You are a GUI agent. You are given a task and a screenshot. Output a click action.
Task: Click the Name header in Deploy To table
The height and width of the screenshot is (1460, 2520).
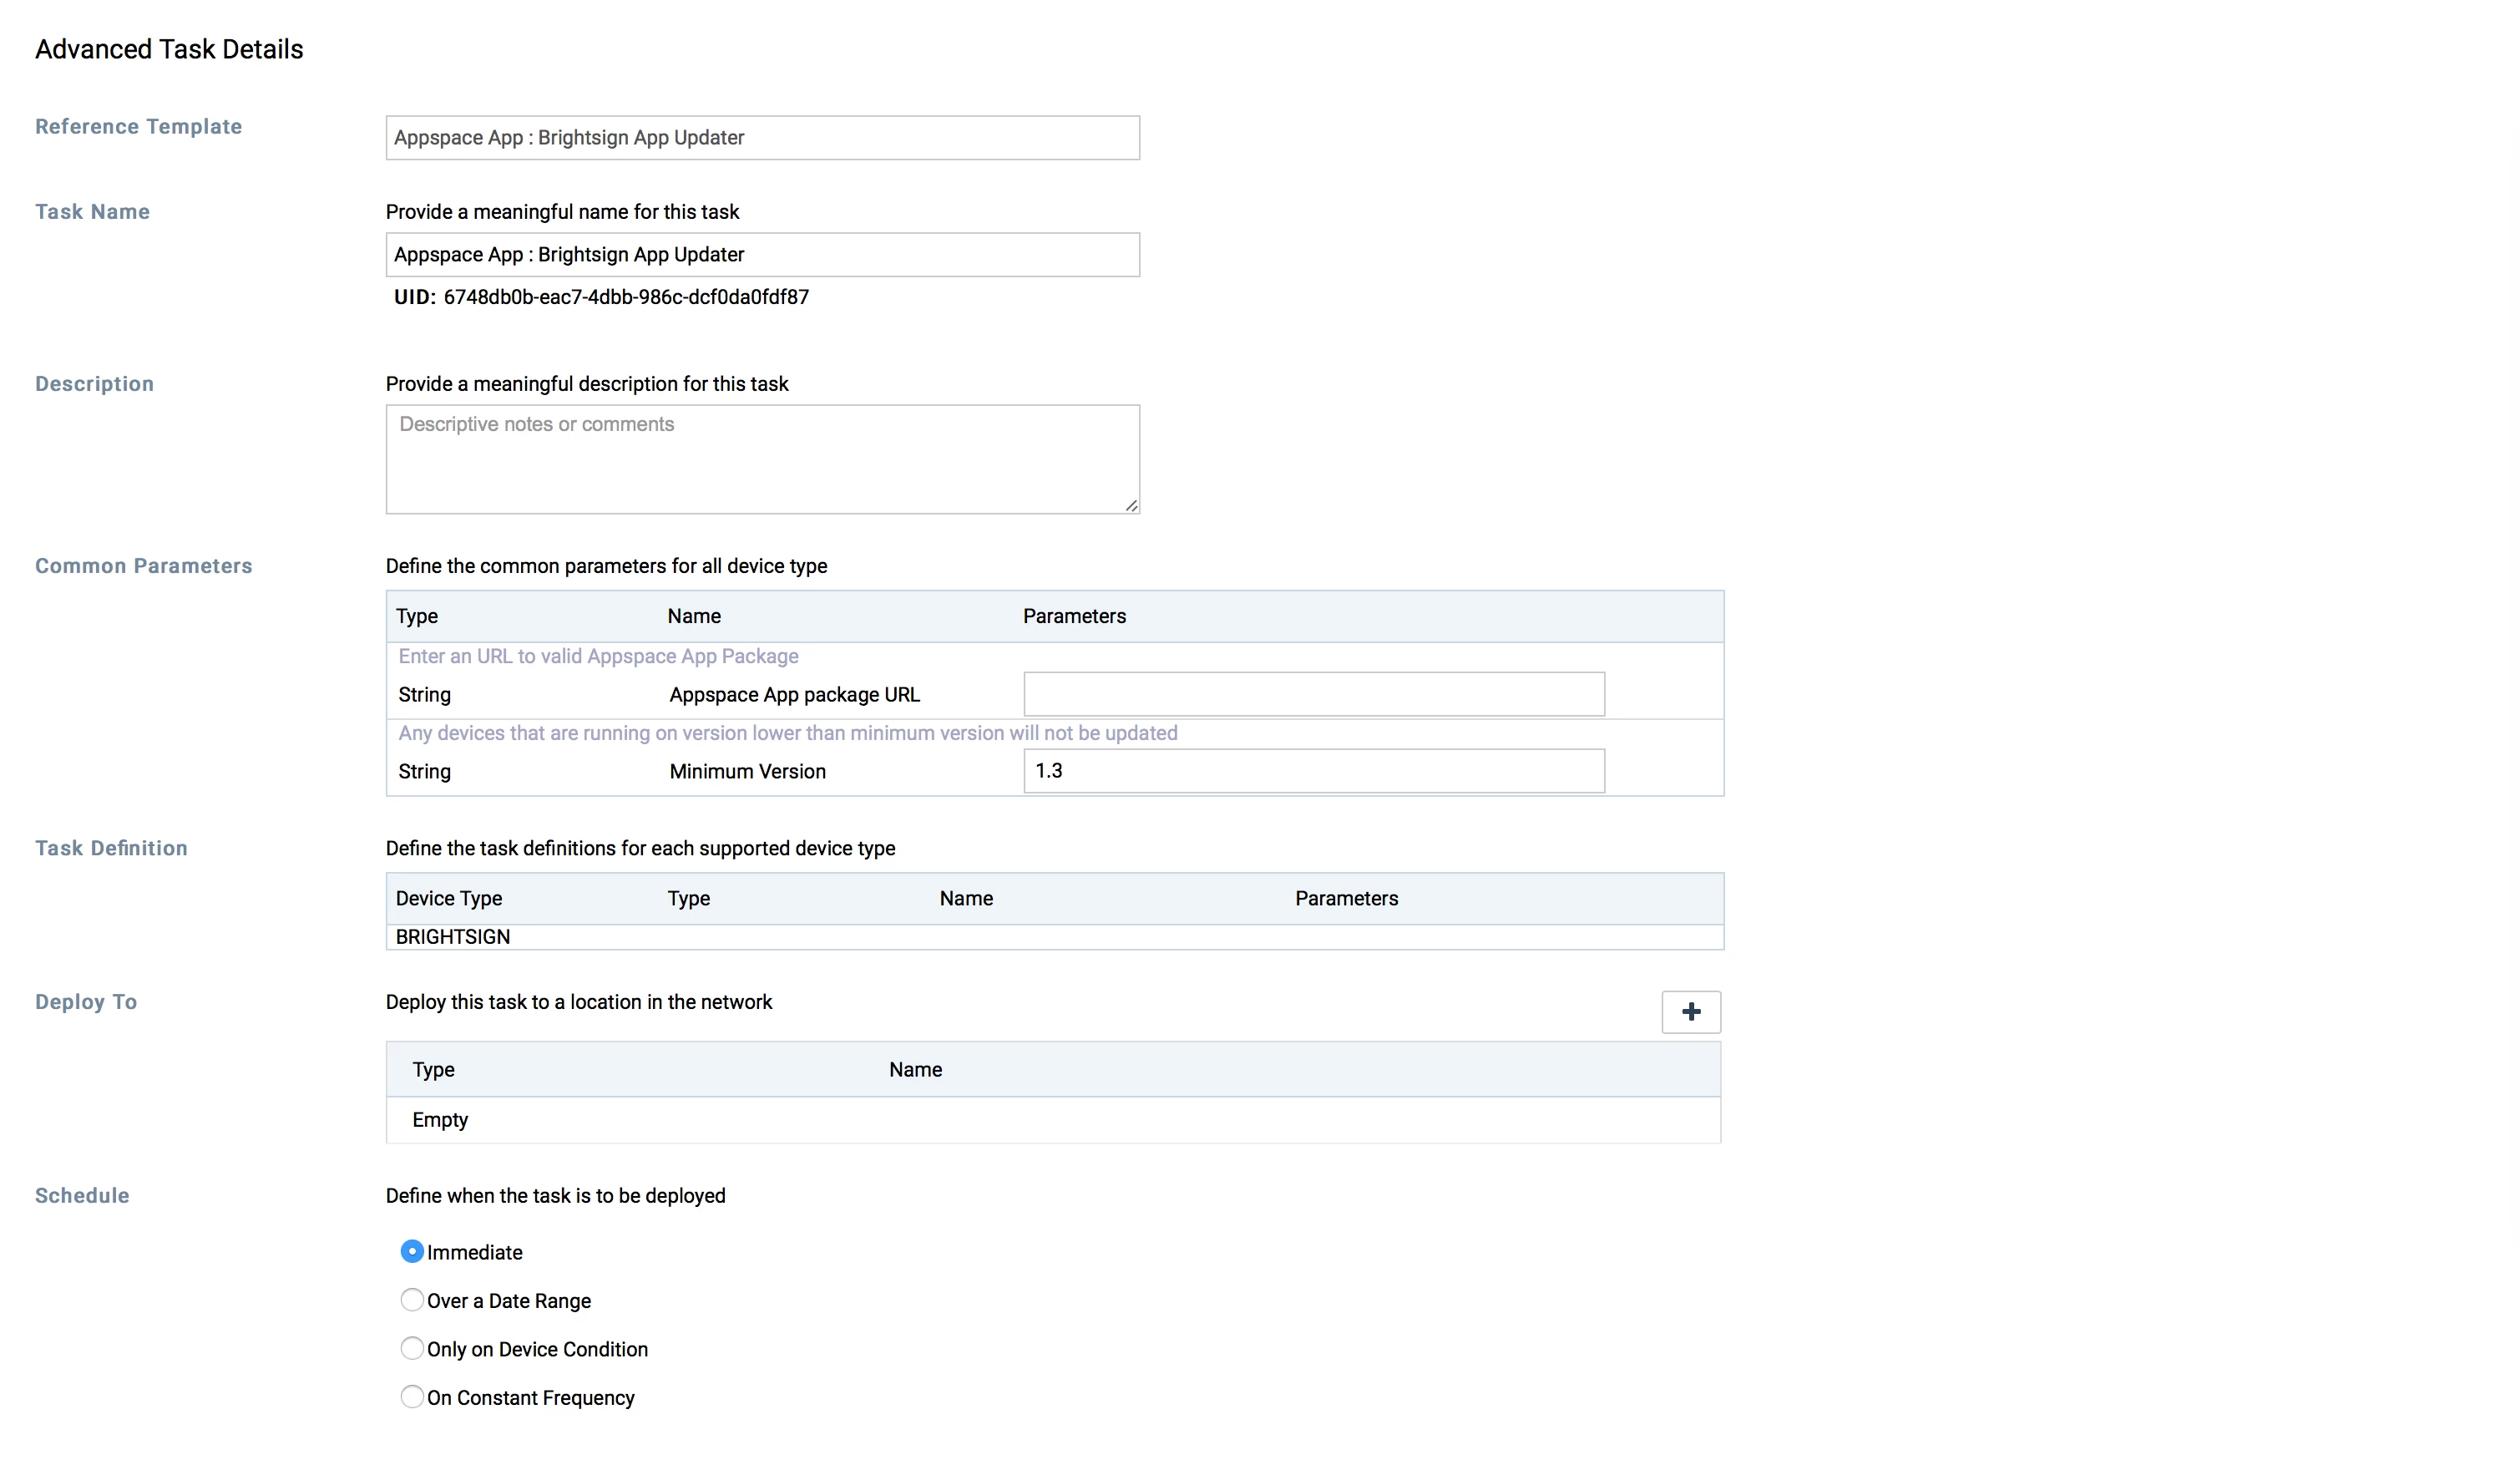coord(915,1069)
